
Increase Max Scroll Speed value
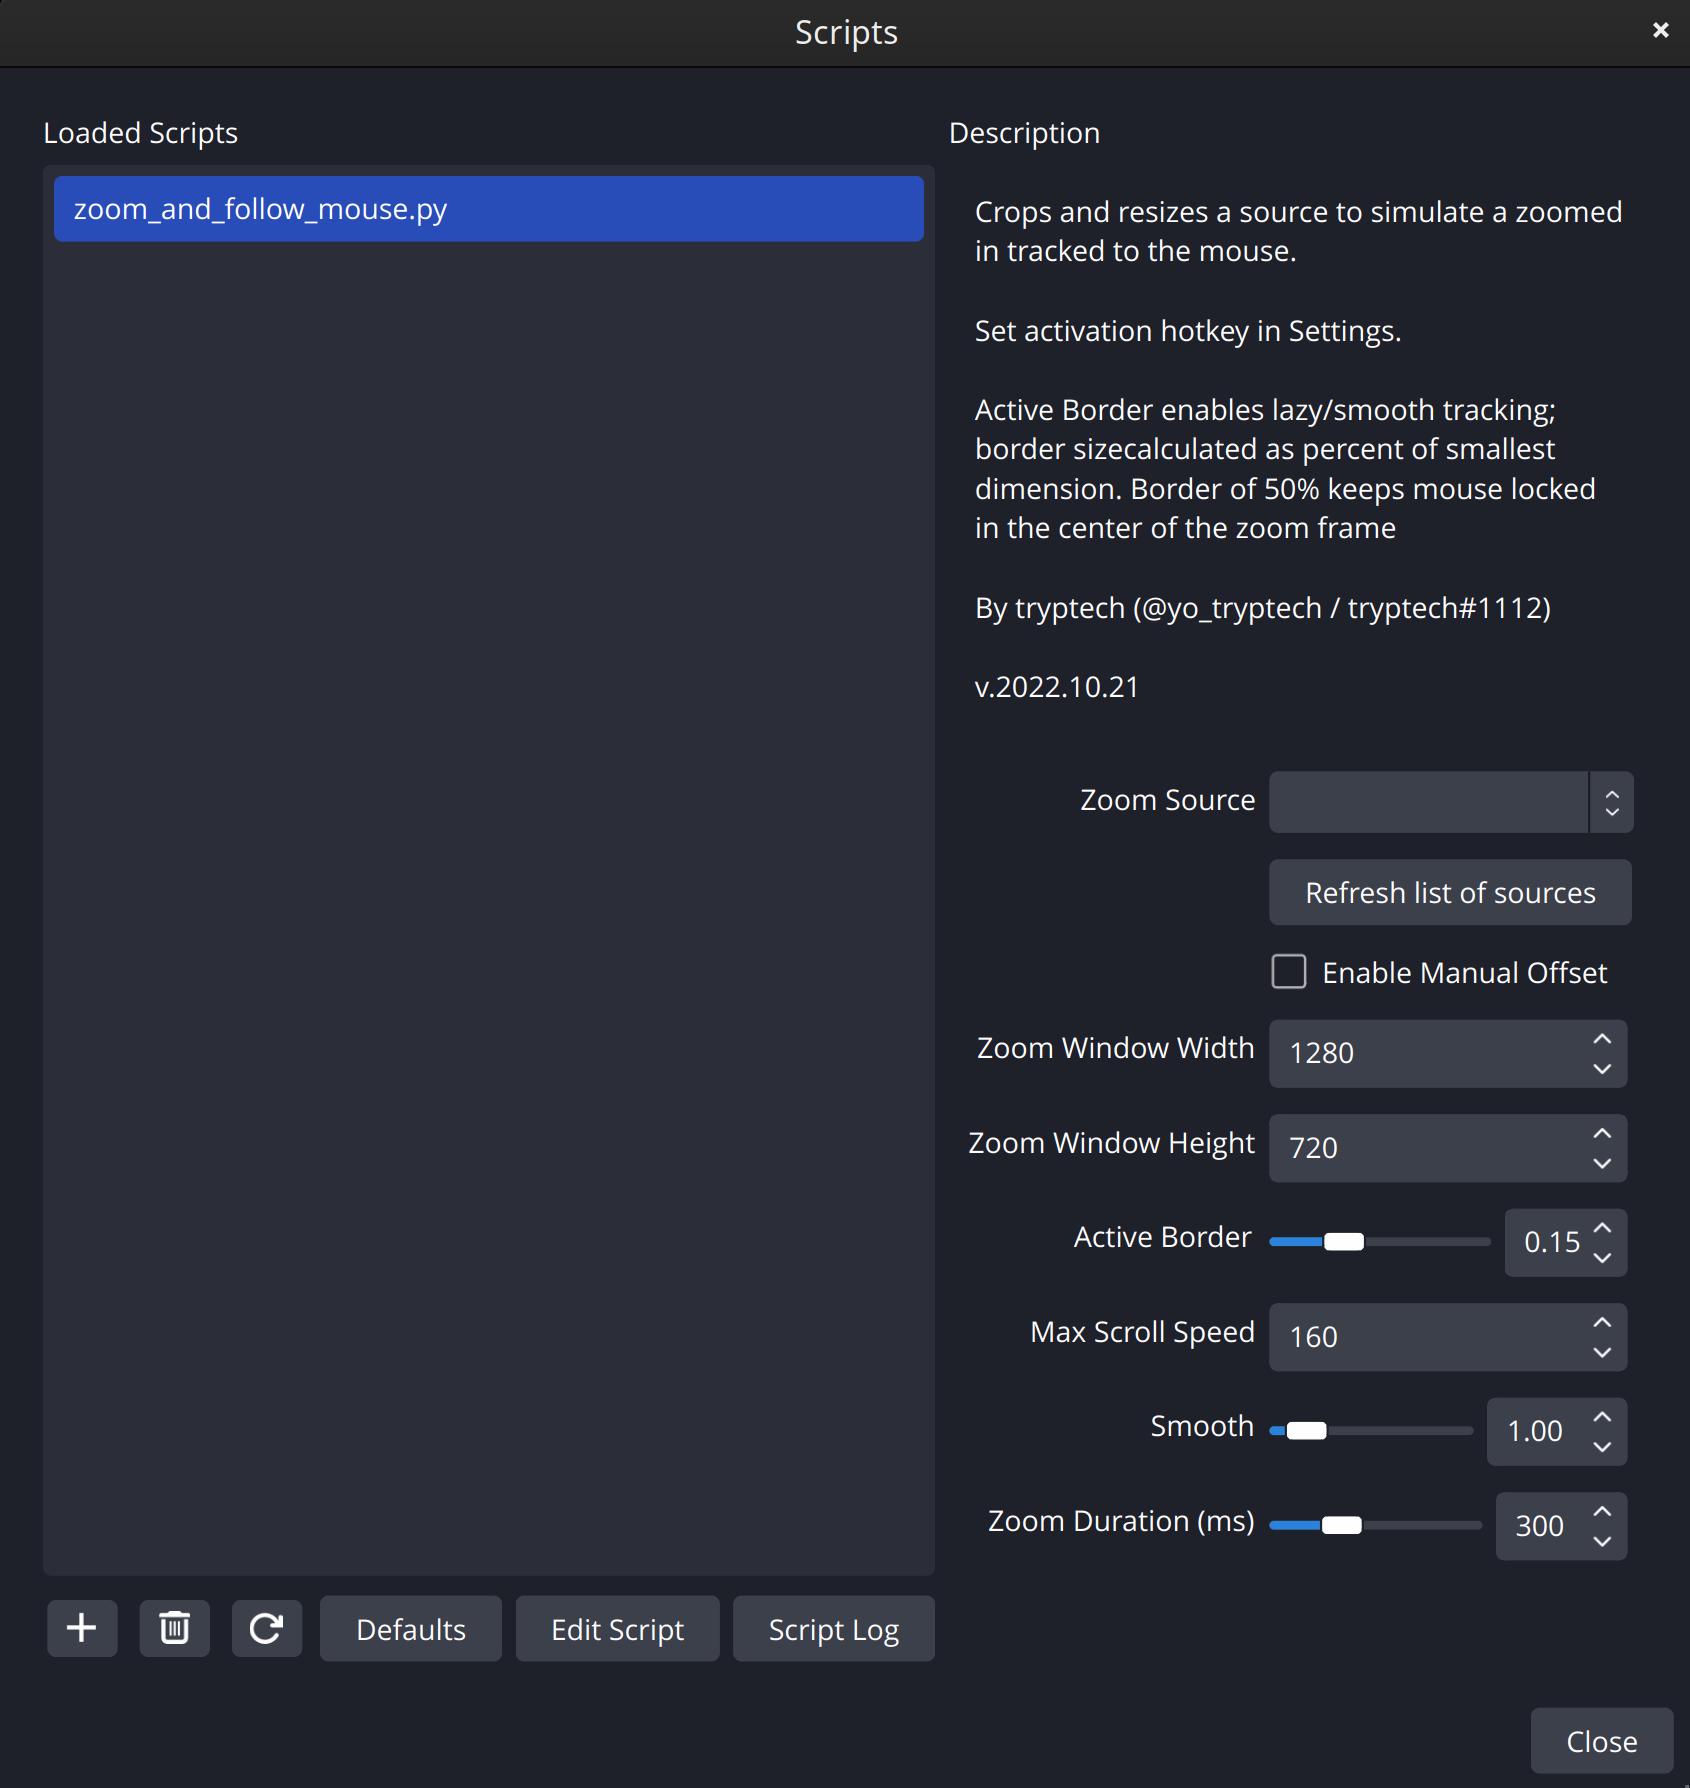coord(1601,1321)
